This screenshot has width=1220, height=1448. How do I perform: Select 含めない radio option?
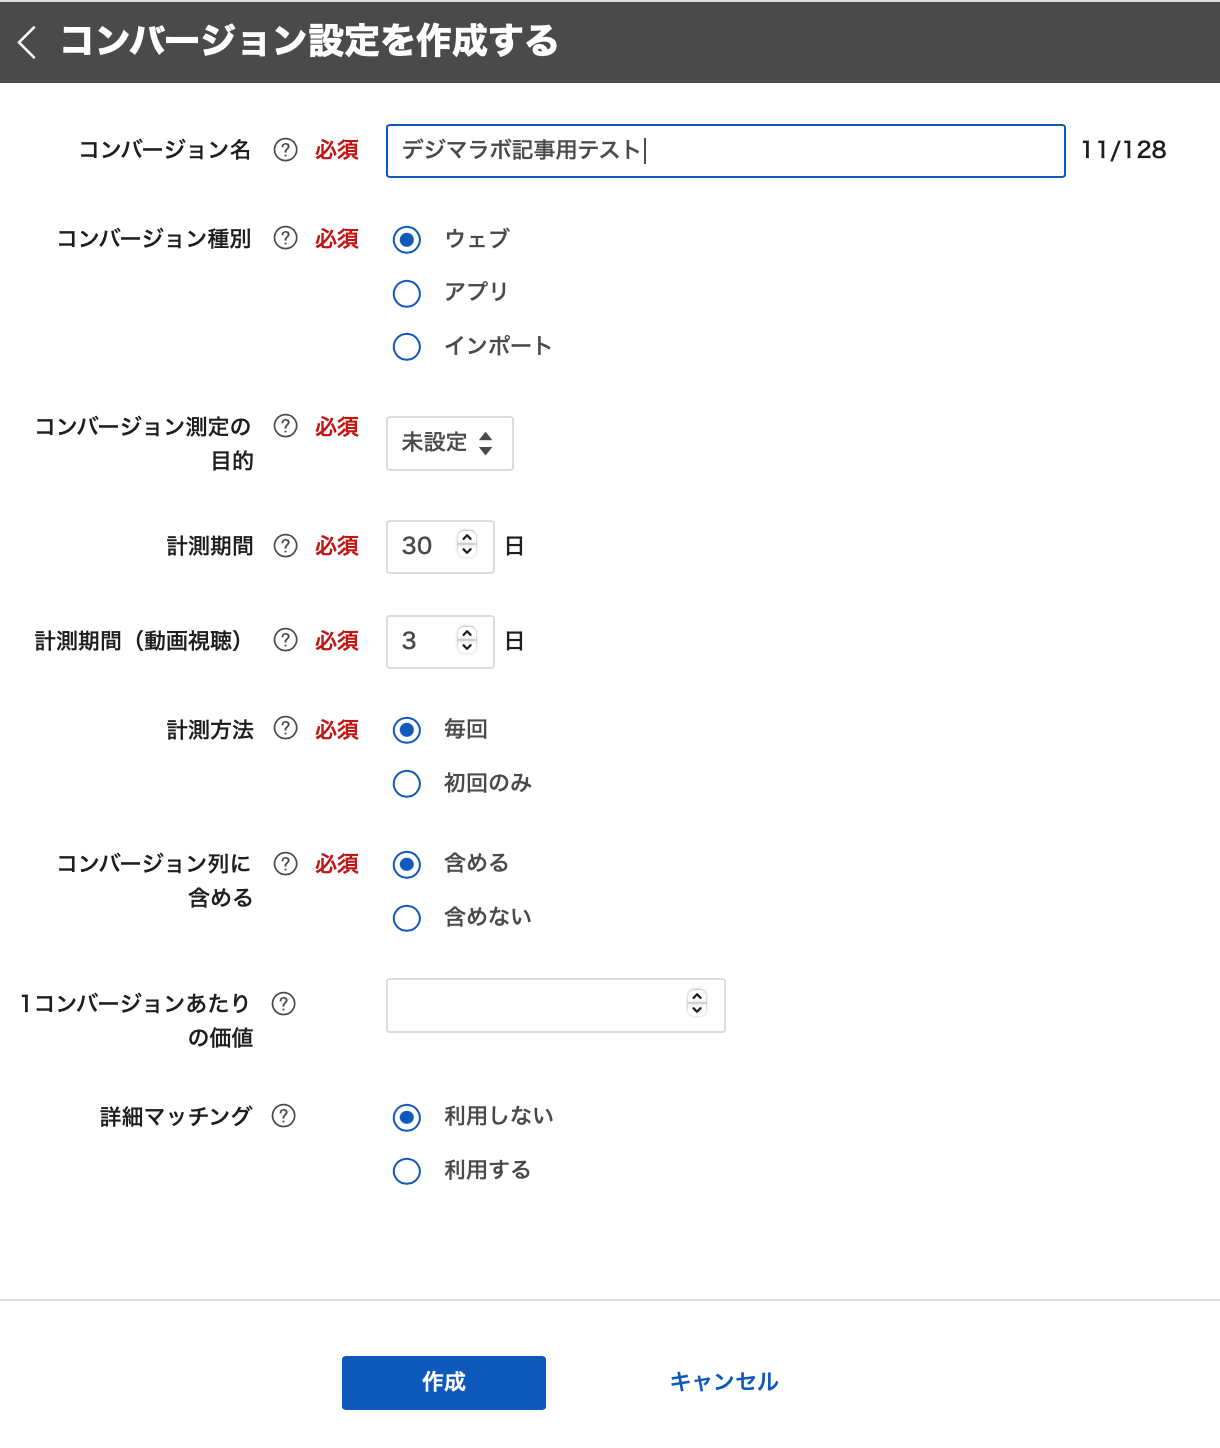pyautogui.click(x=407, y=918)
